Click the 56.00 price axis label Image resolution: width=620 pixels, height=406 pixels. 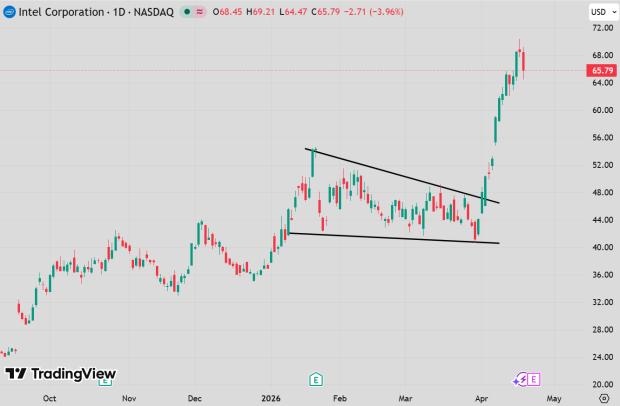pyautogui.click(x=603, y=138)
